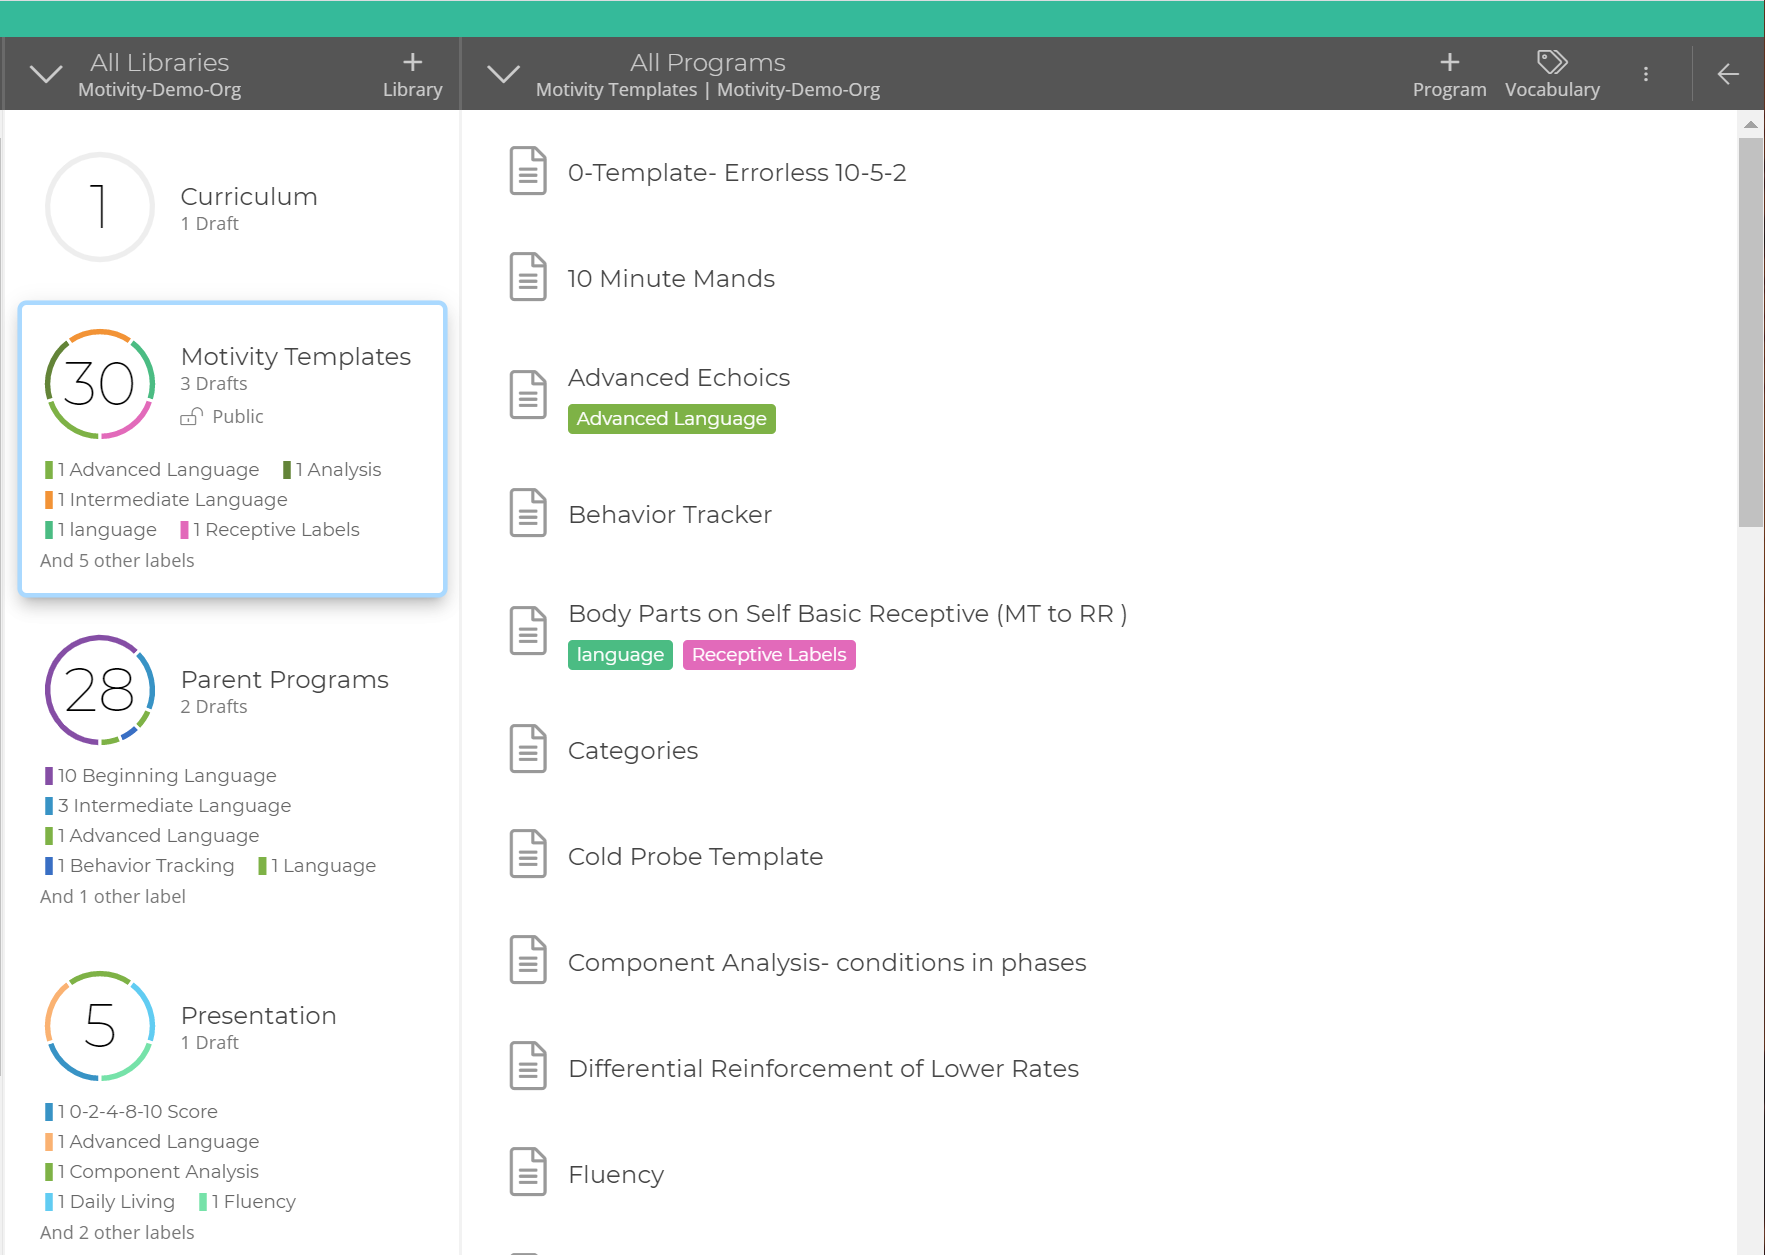Viewport: 1765px width, 1255px height.
Task: Open the Vocabulary tag icon
Action: [1551, 63]
